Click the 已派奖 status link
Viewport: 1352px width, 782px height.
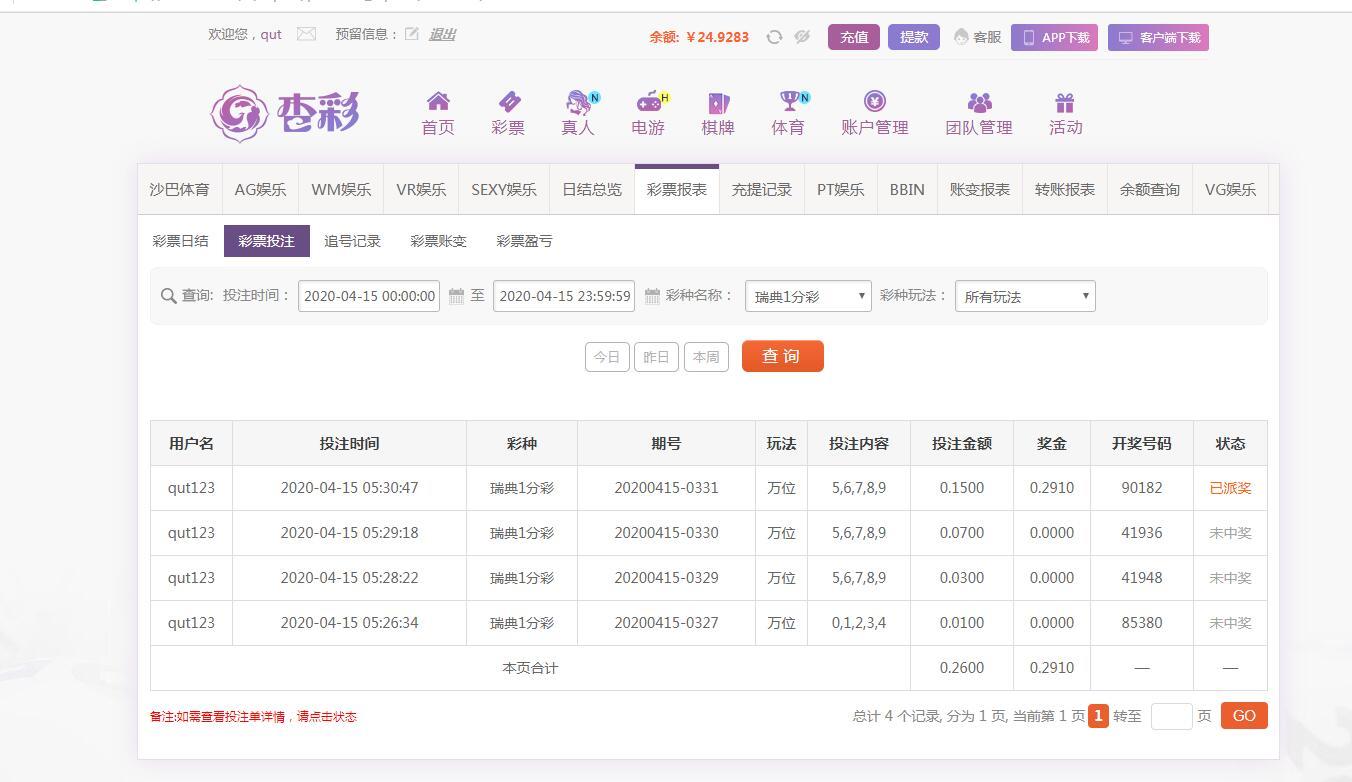1230,488
